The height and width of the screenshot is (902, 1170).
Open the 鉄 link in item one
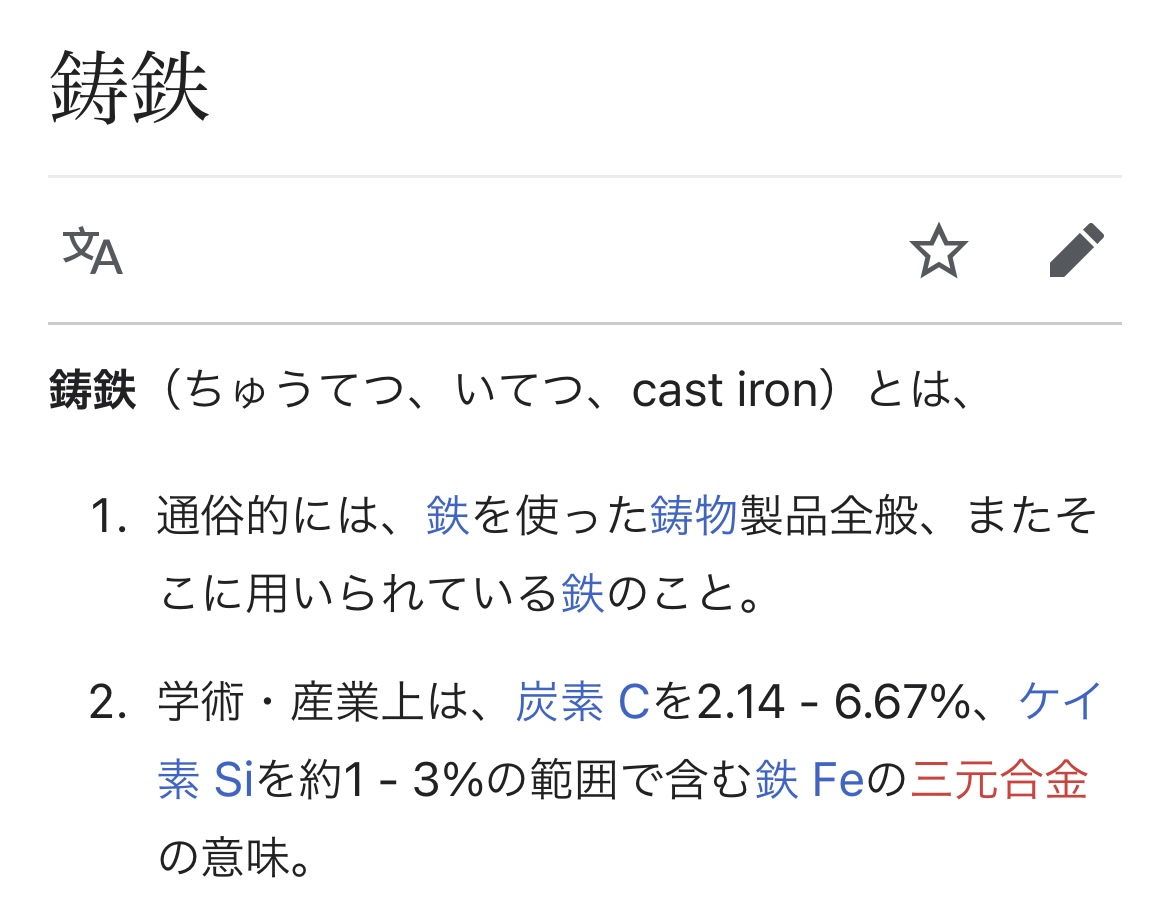[x=448, y=516]
